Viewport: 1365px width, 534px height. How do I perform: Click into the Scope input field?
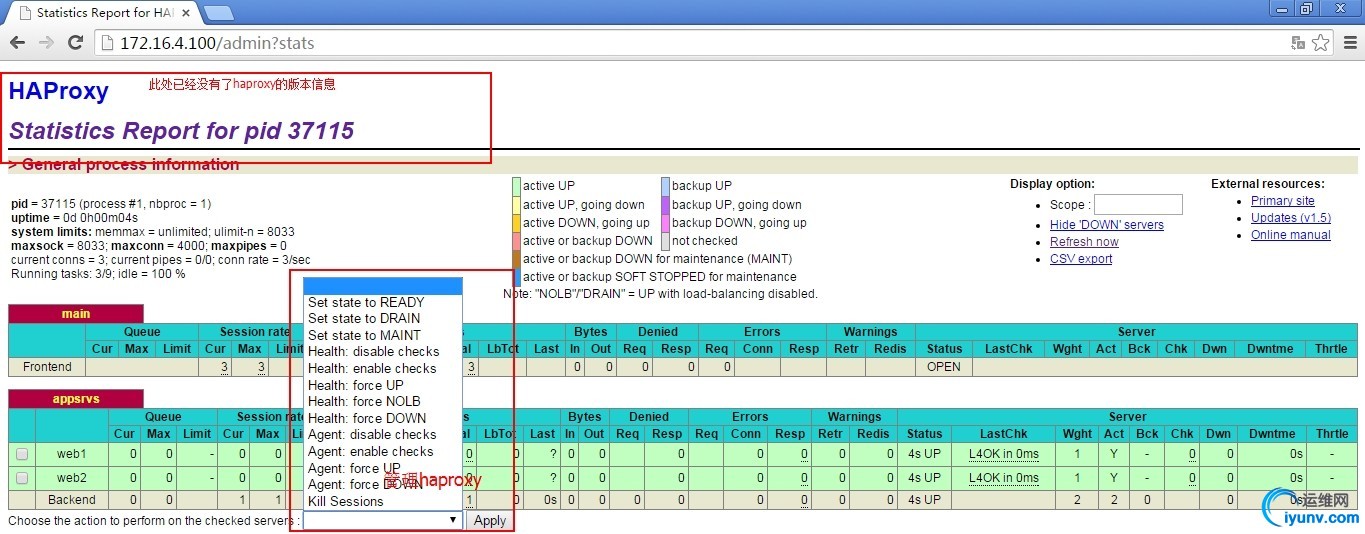tap(1138, 204)
